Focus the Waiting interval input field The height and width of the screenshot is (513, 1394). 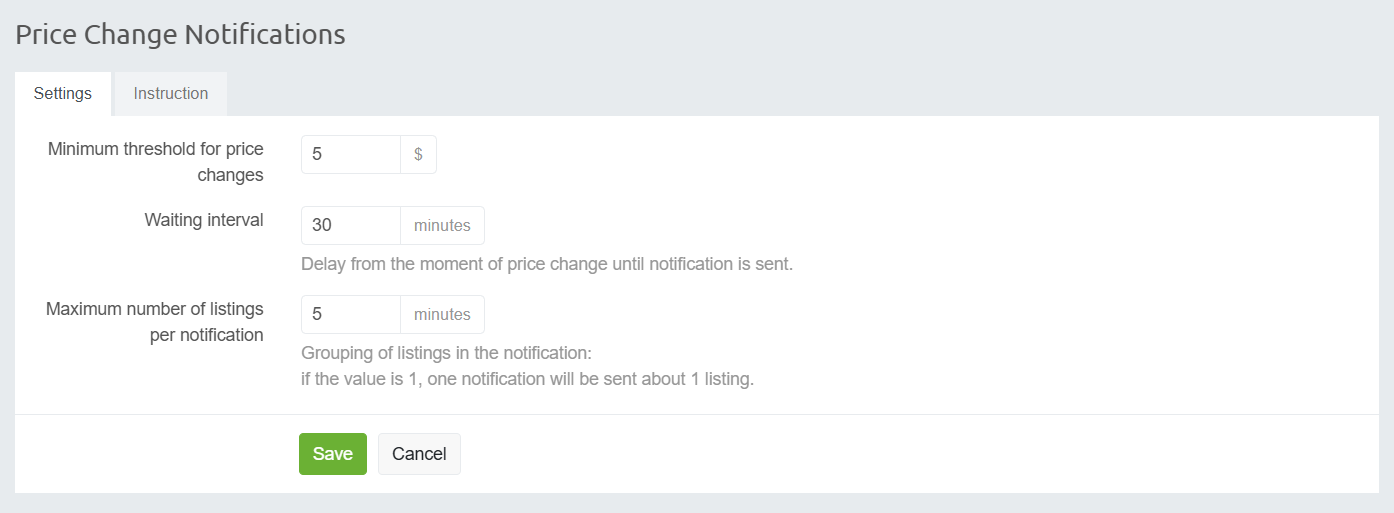(351, 226)
